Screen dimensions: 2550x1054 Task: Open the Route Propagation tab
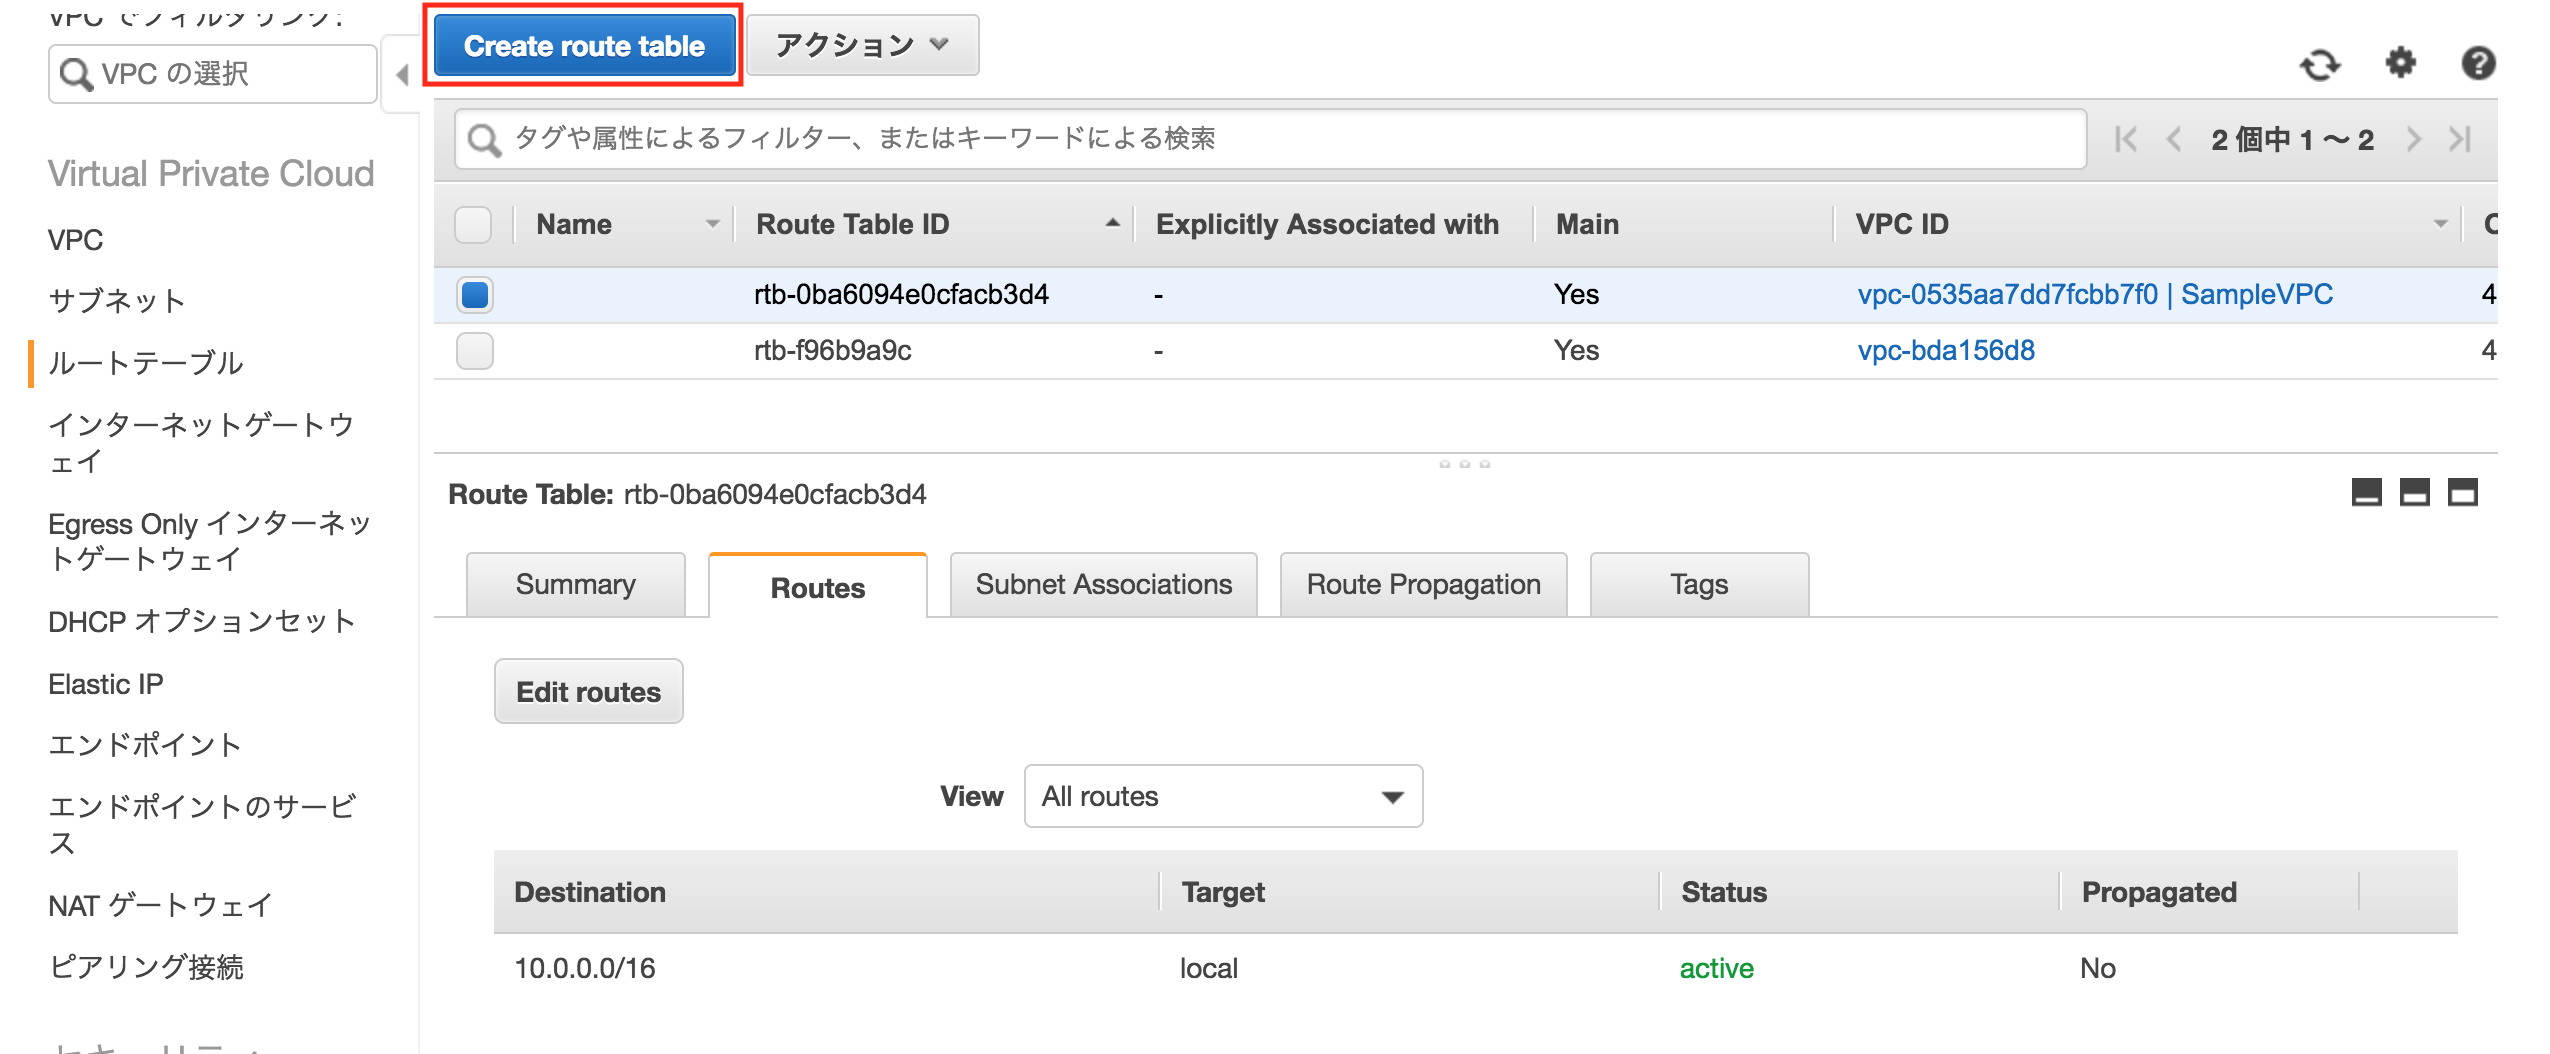click(x=1421, y=584)
